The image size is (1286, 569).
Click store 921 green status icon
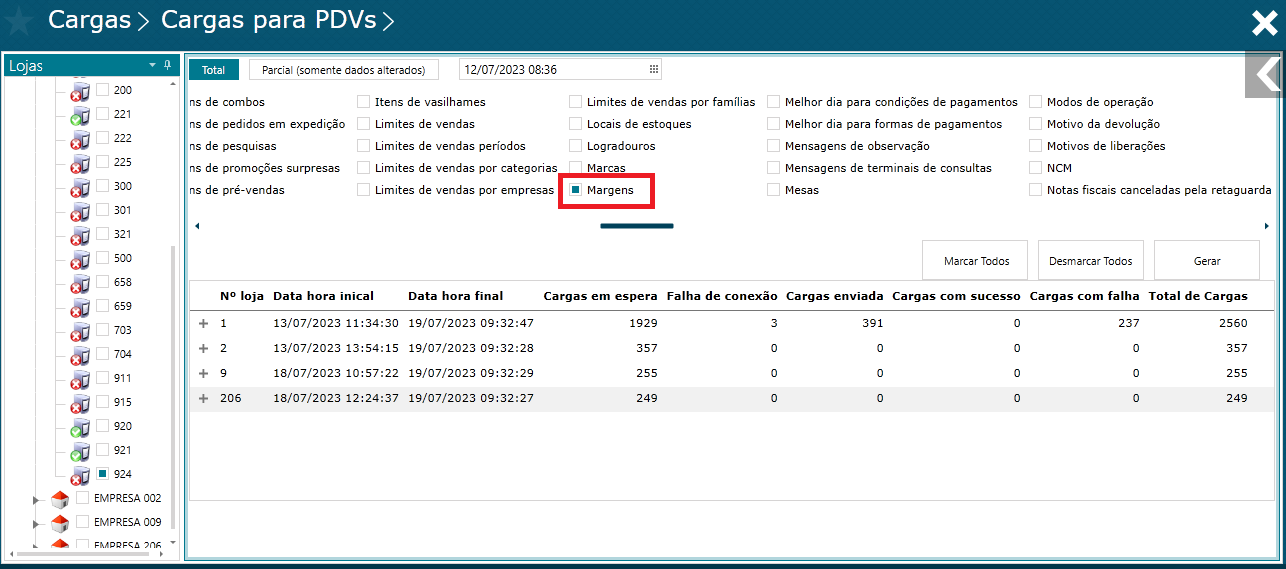(79, 452)
